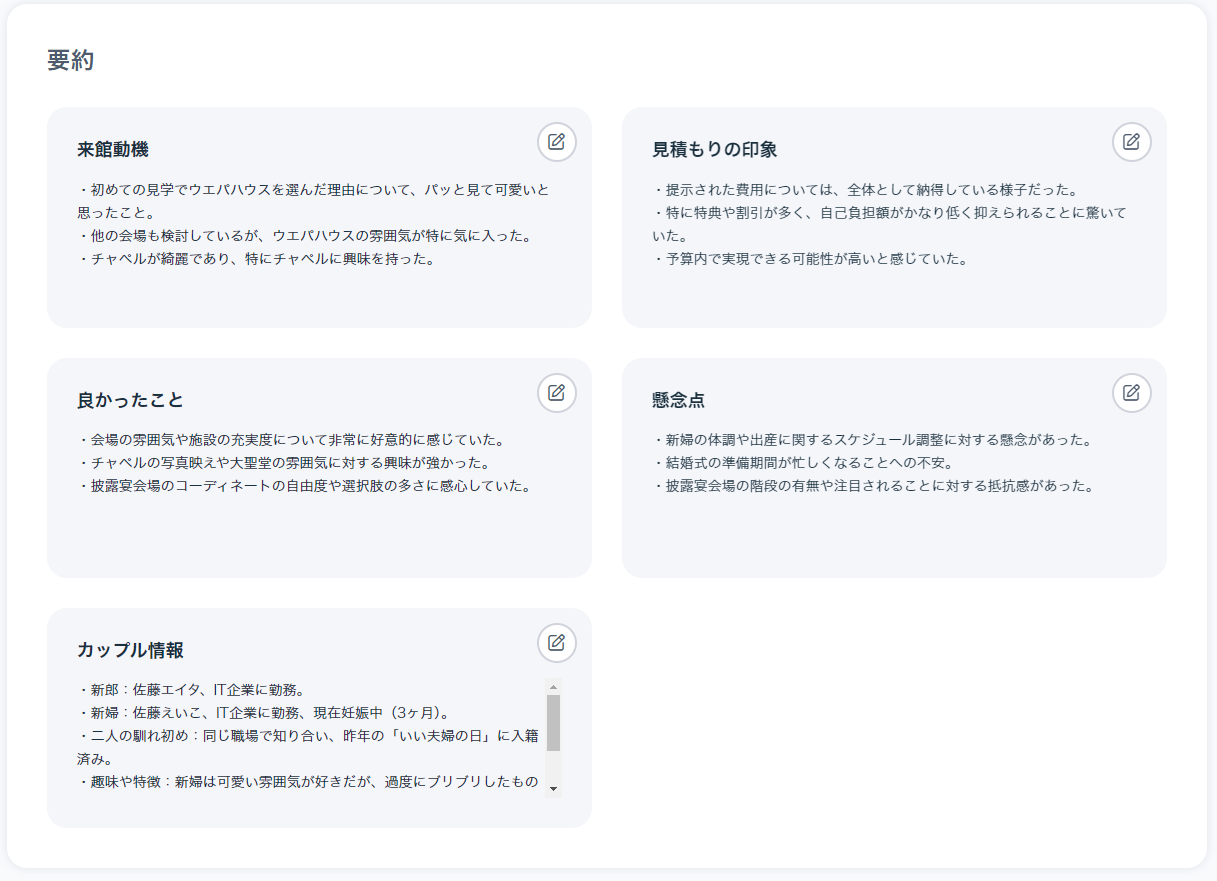
Task: Click the line 趣味や特徴：新婦は可愛い雰囲気
Action: point(308,782)
